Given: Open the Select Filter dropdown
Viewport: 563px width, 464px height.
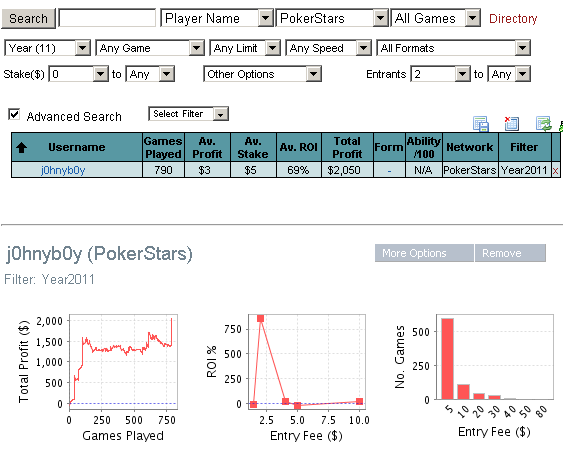Looking at the screenshot, I should pyautogui.click(x=189, y=114).
